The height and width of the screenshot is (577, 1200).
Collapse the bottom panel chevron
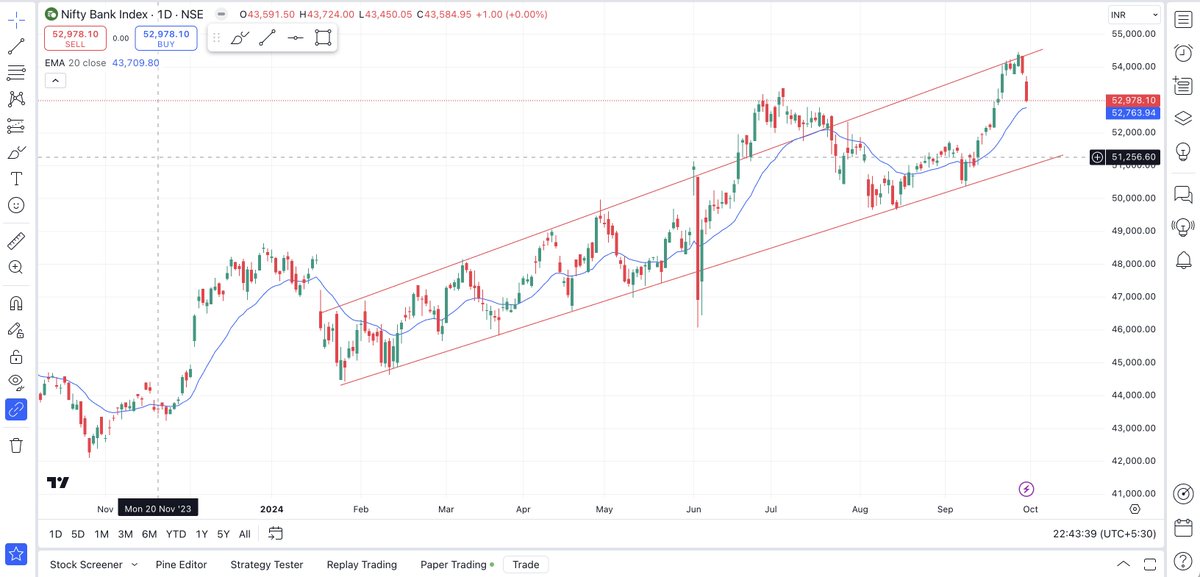[x=1125, y=564]
